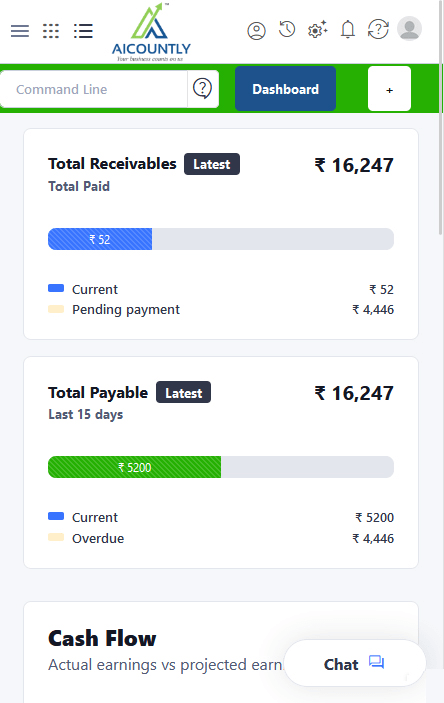Click the blue receivables progress bar
The width and height of the screenshot is (444, 703).
100,239
